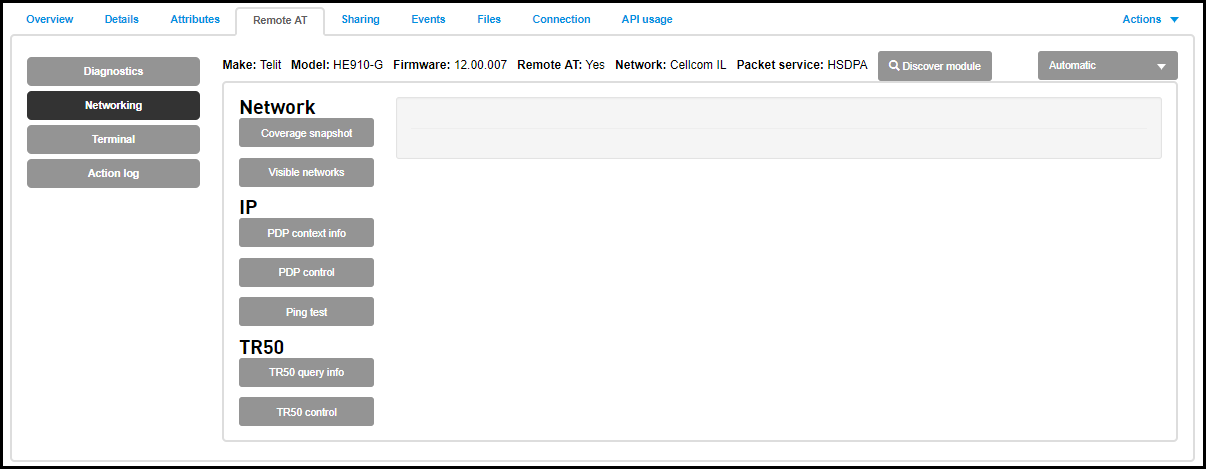Image resolution: width=1206 pixels, height=469 pixels.
Task: Expand the Actions menu
Action: 1151,19
